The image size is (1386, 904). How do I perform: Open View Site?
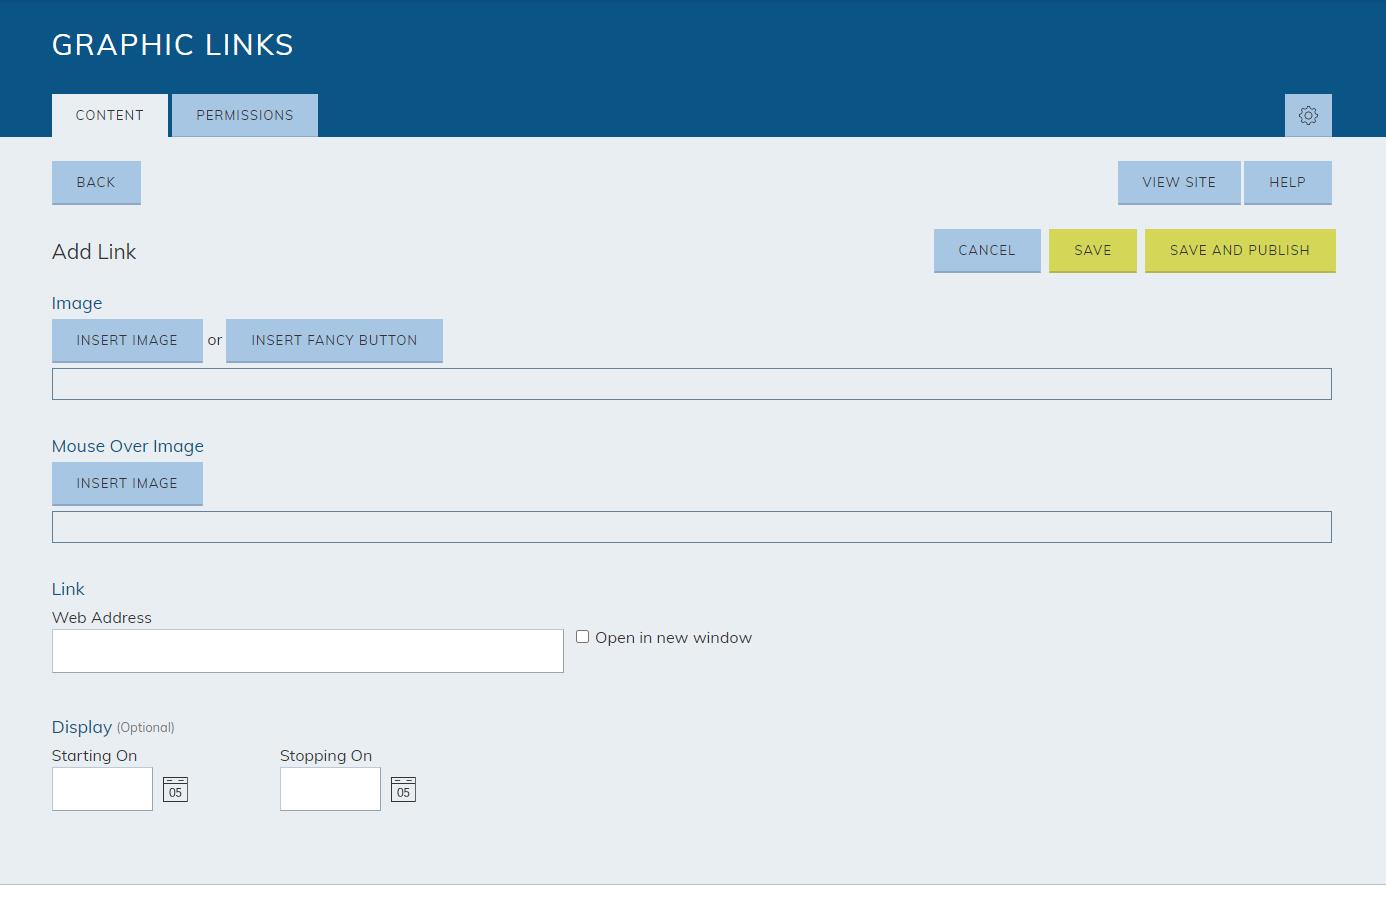pyautogui.click(x=1179, y=183)
